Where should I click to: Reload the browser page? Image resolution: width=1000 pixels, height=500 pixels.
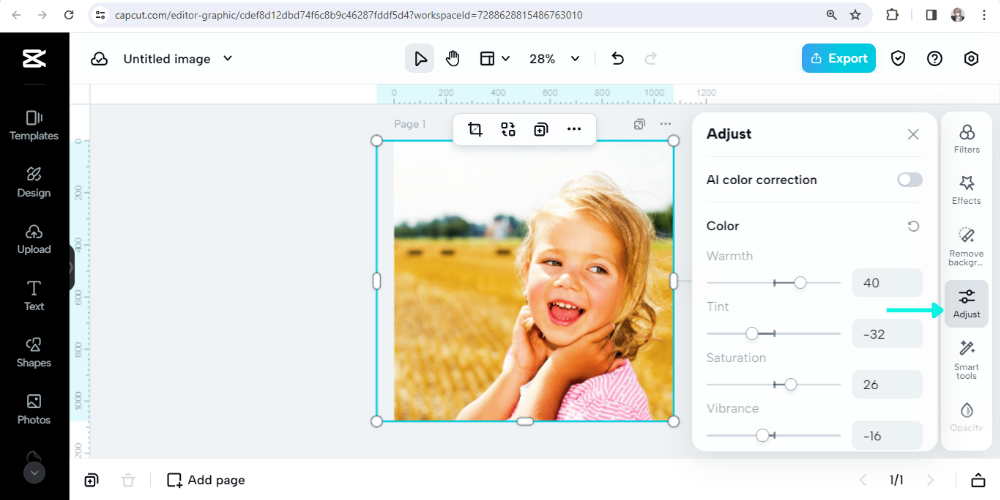tap(69, 15)
